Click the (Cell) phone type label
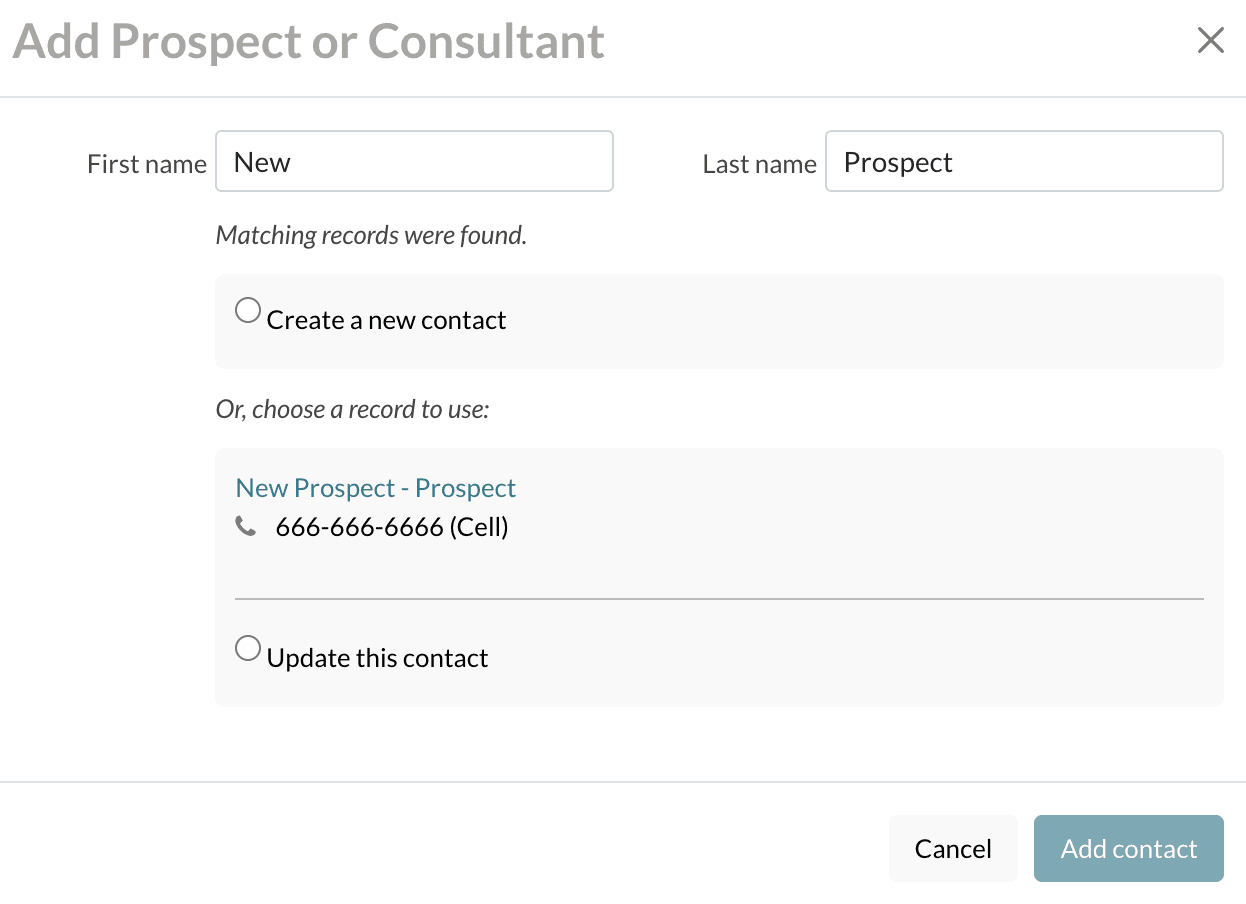 [479, 527]
